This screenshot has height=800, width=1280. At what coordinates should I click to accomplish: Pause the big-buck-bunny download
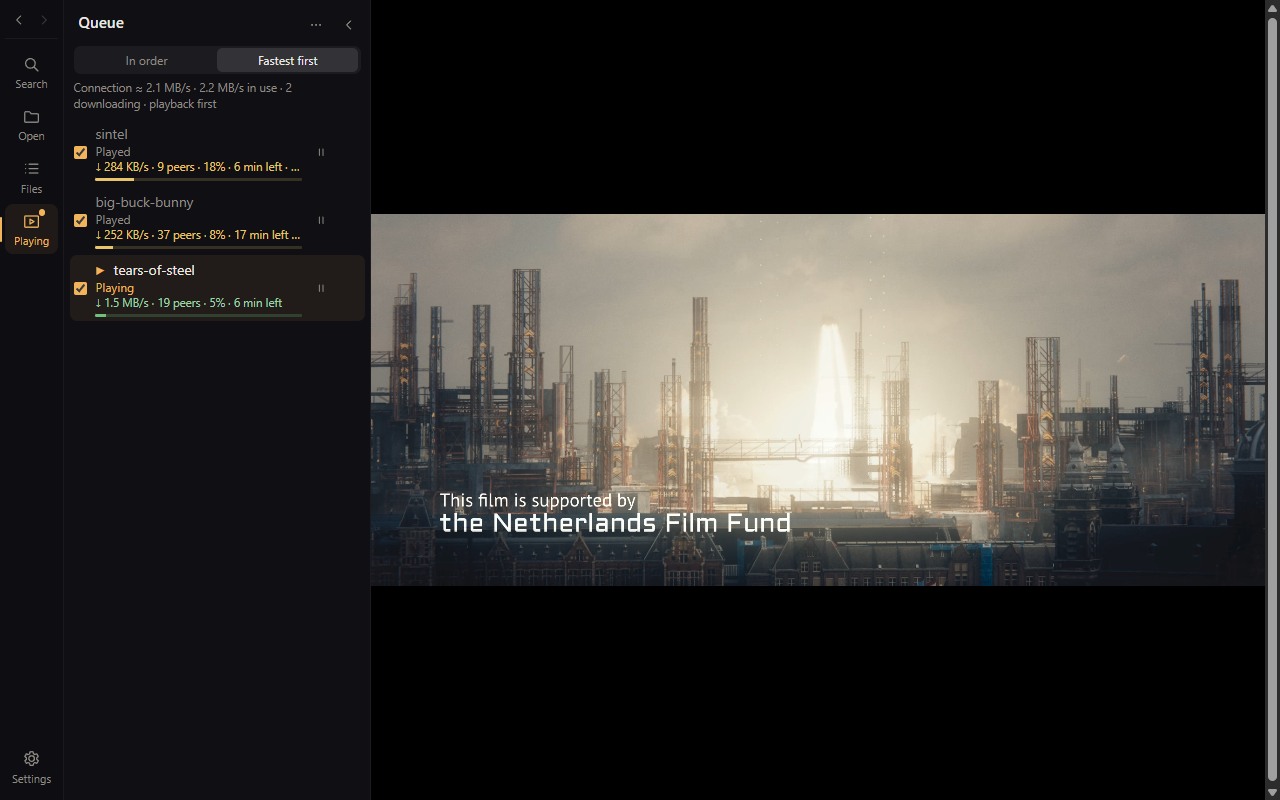click(x=321, y=220)
